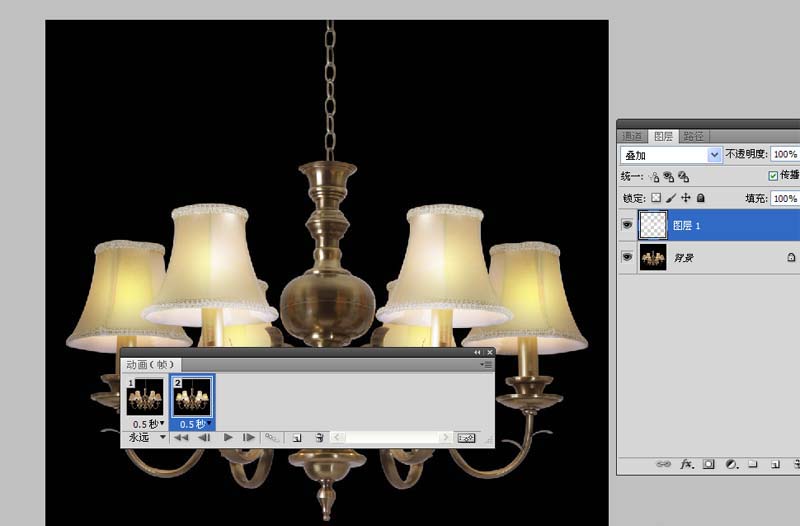Screen dimensions: 800x526
Task: Open frame 1 delay 0.5 秒 dropdown
Action: click(x=148, y=424)
